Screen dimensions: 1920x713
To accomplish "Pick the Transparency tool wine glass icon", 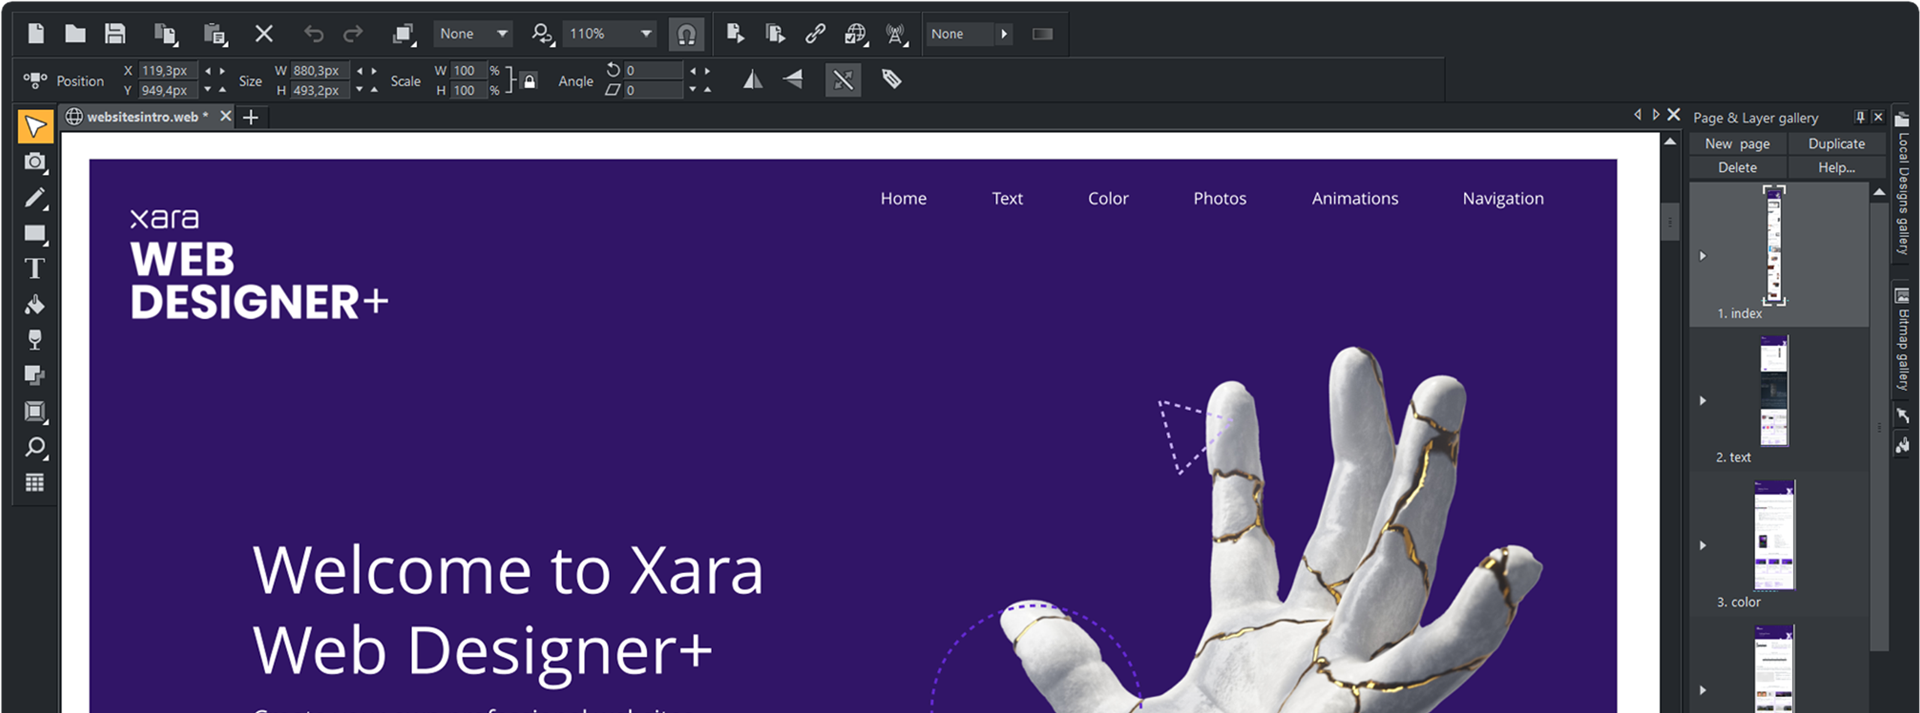I will [x=35, y=340].
